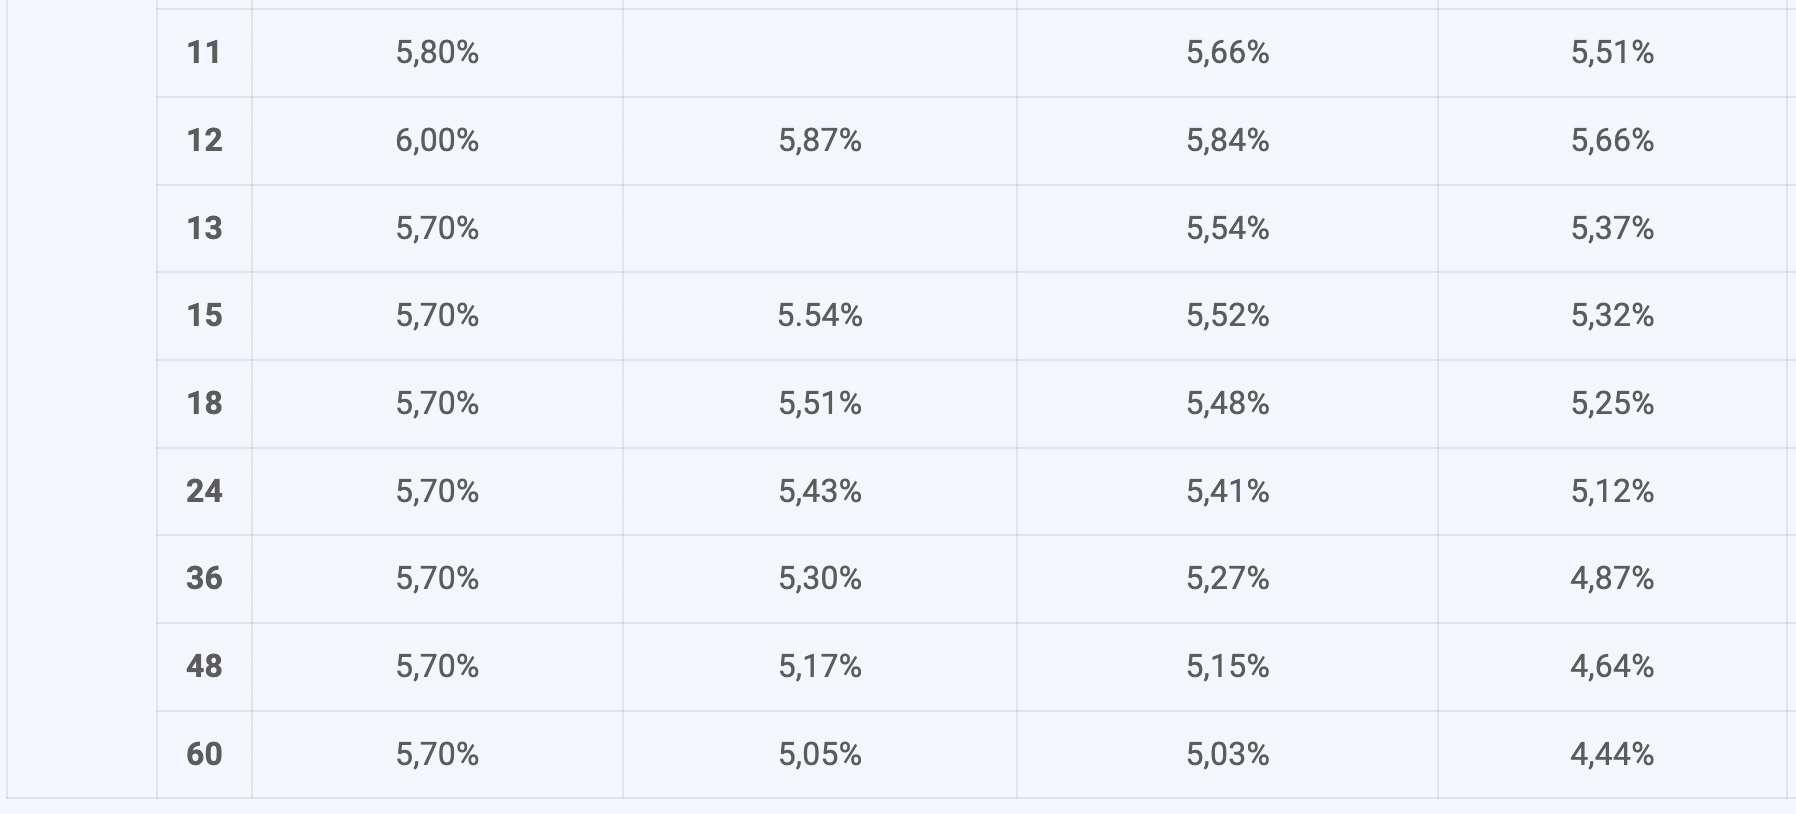Click the 5,43% cell in row 24

(820, 491)
